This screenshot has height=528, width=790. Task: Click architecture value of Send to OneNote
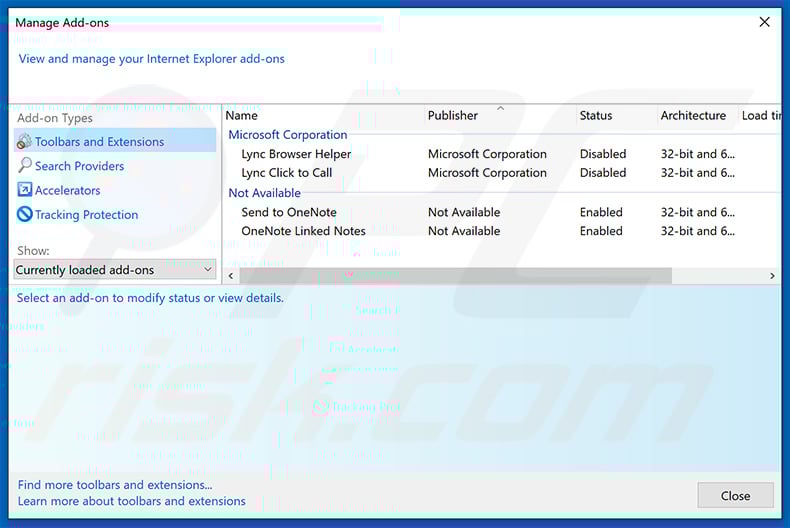(x=698, y=212)
